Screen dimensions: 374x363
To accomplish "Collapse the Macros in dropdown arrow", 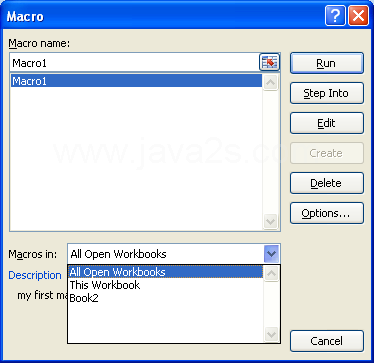I will [x=272, y=254].
